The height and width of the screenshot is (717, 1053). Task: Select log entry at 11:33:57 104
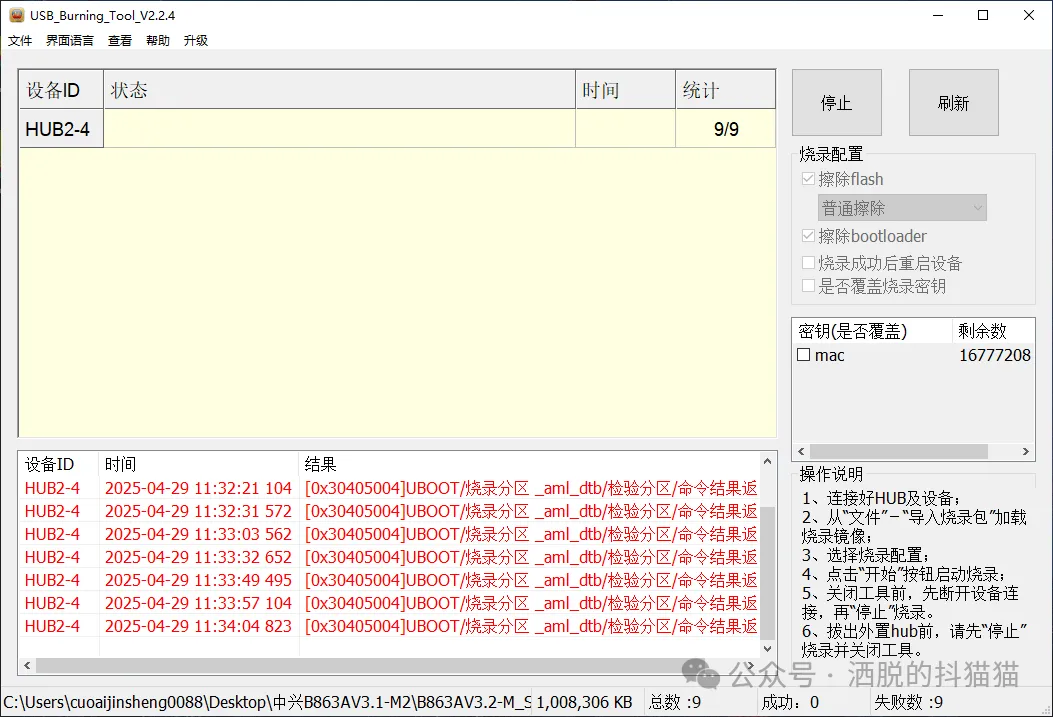point(390,603)
